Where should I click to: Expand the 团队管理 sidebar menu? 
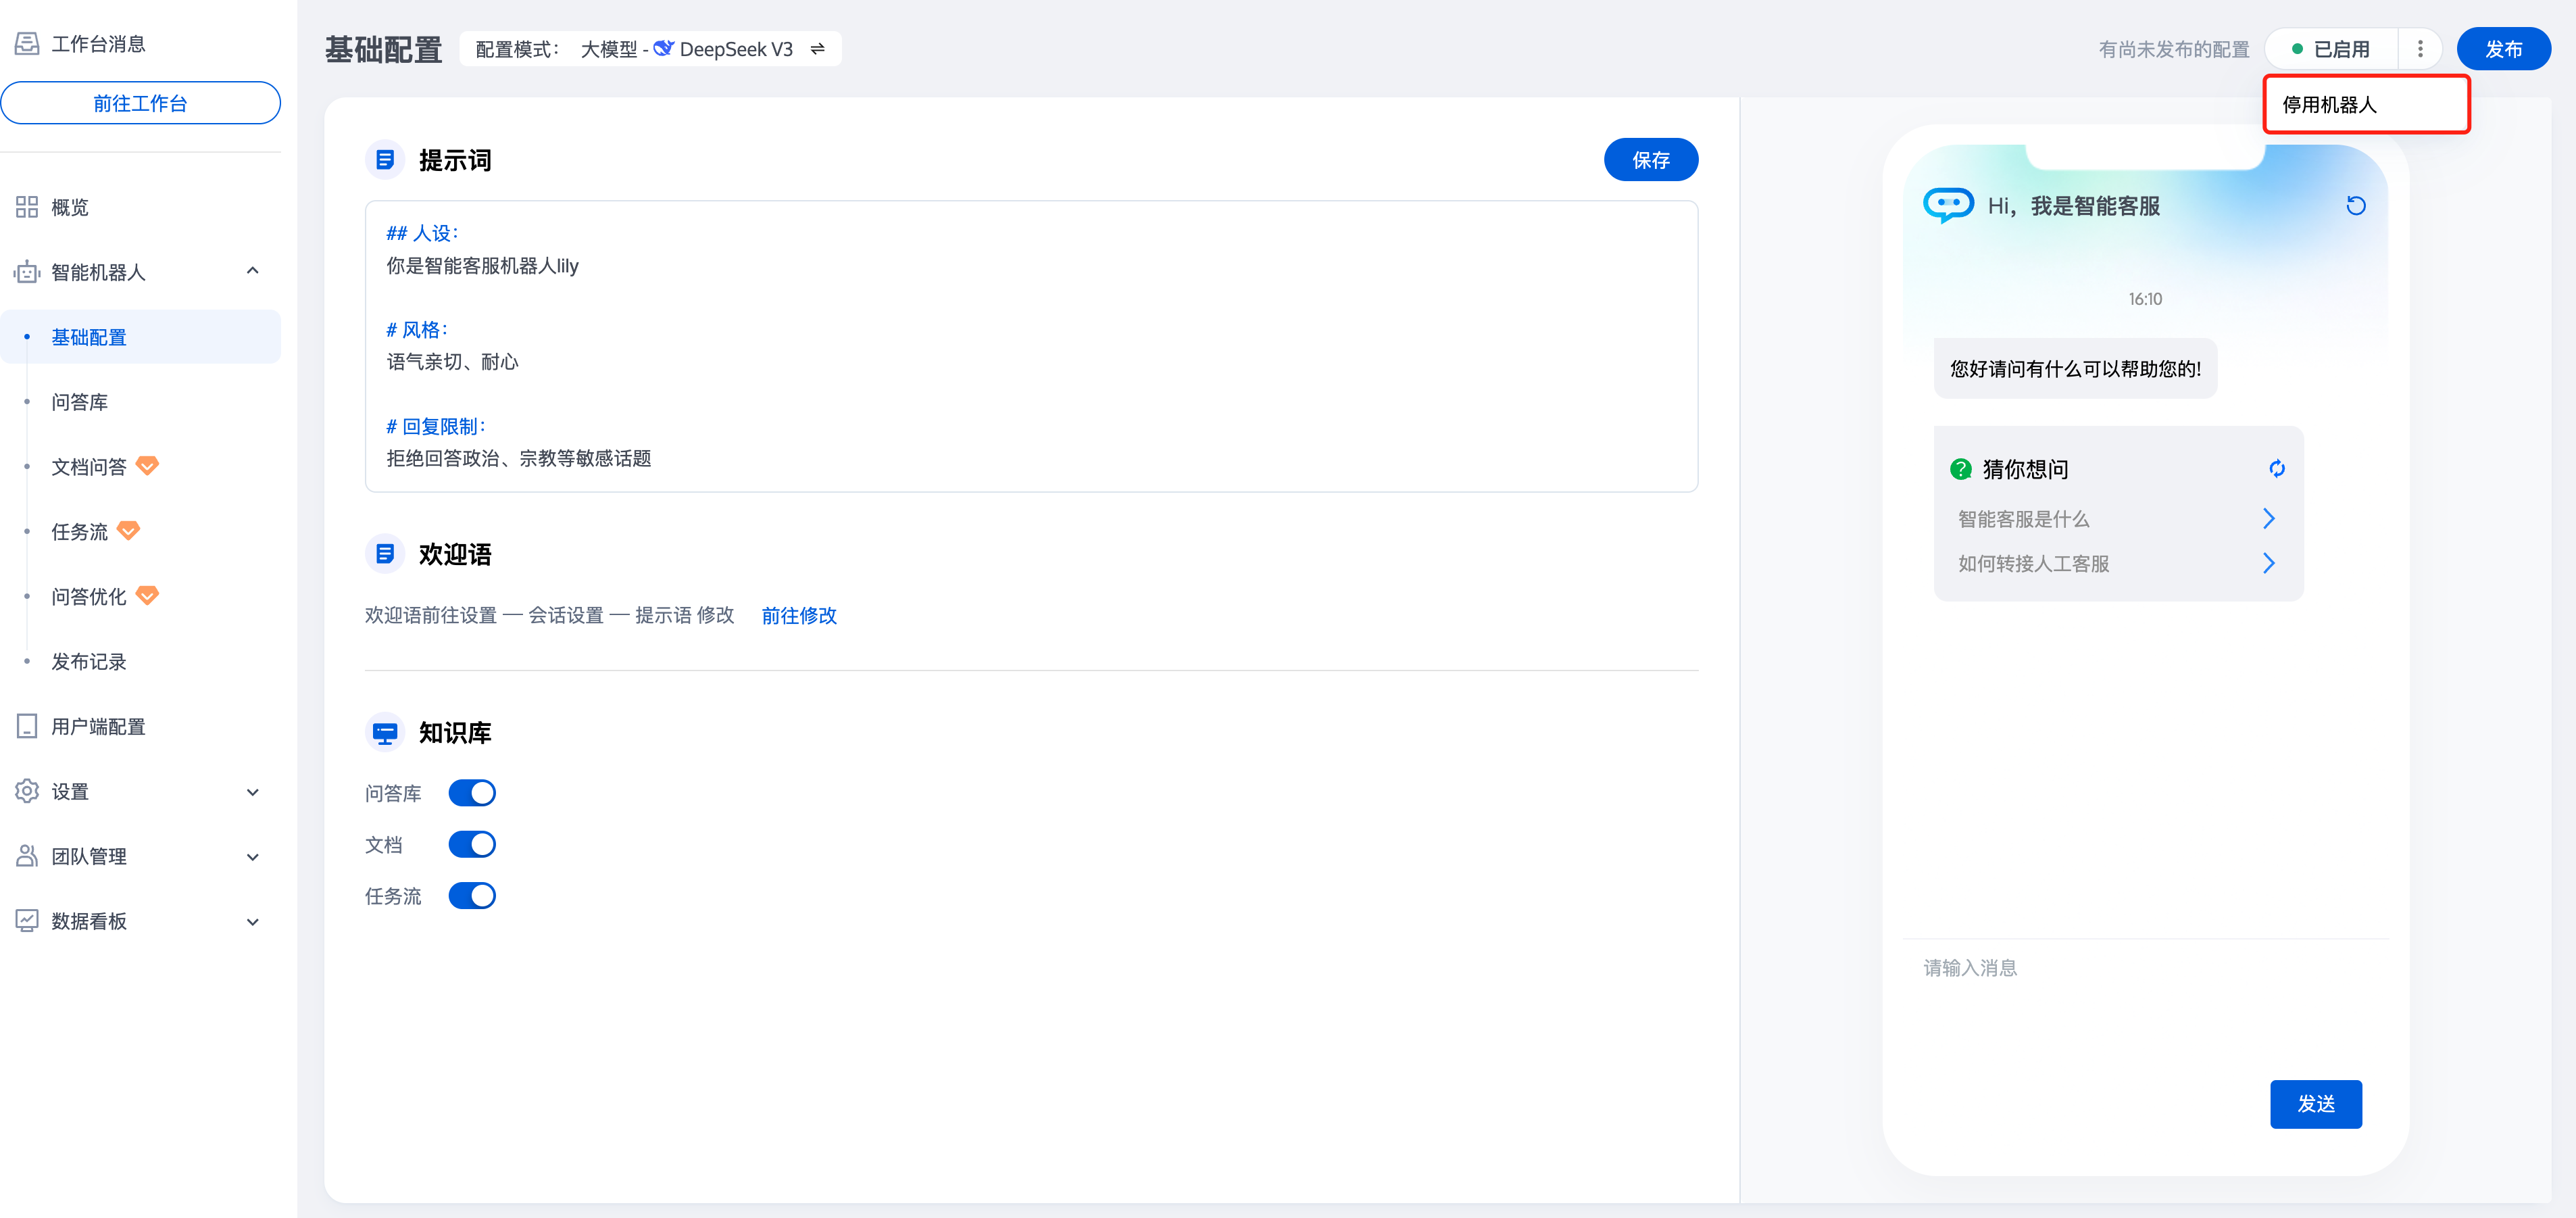pos(253,857)
